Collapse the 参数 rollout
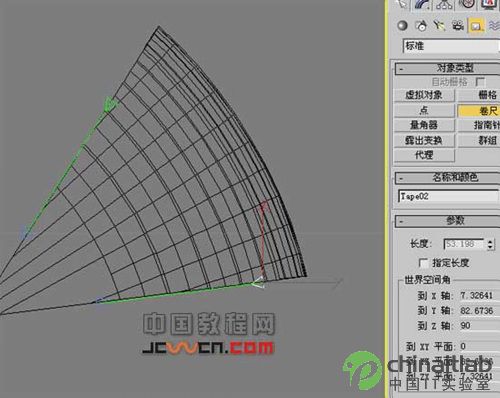Viewport: 500px width, 398px height. coord(447,221)
